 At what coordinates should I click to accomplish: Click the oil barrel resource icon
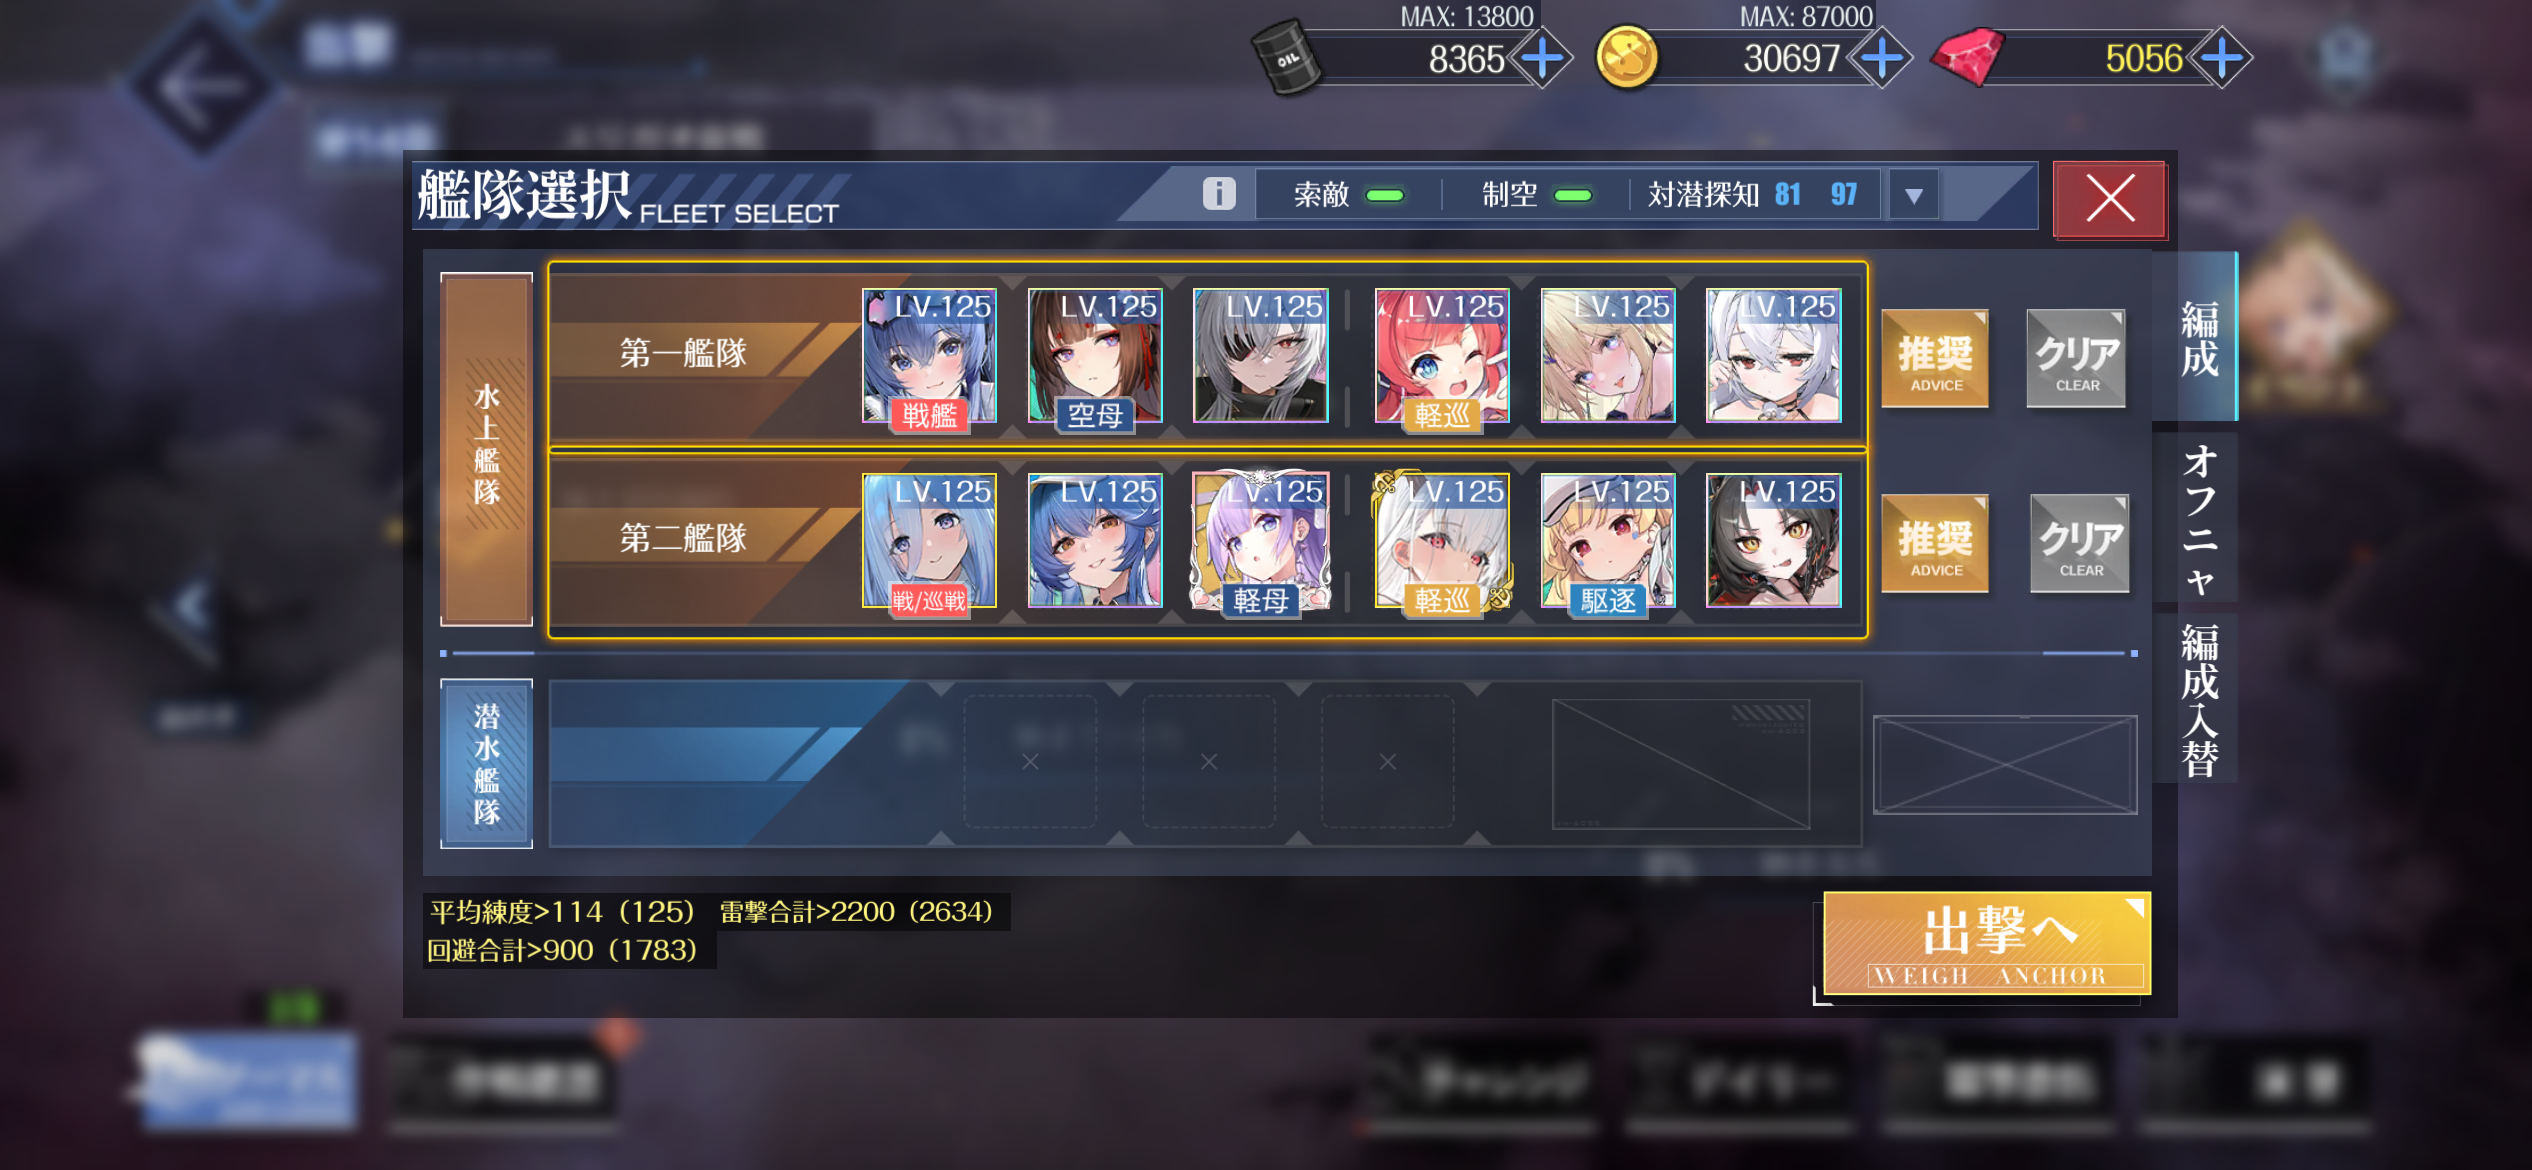[x=1286, y=58]
